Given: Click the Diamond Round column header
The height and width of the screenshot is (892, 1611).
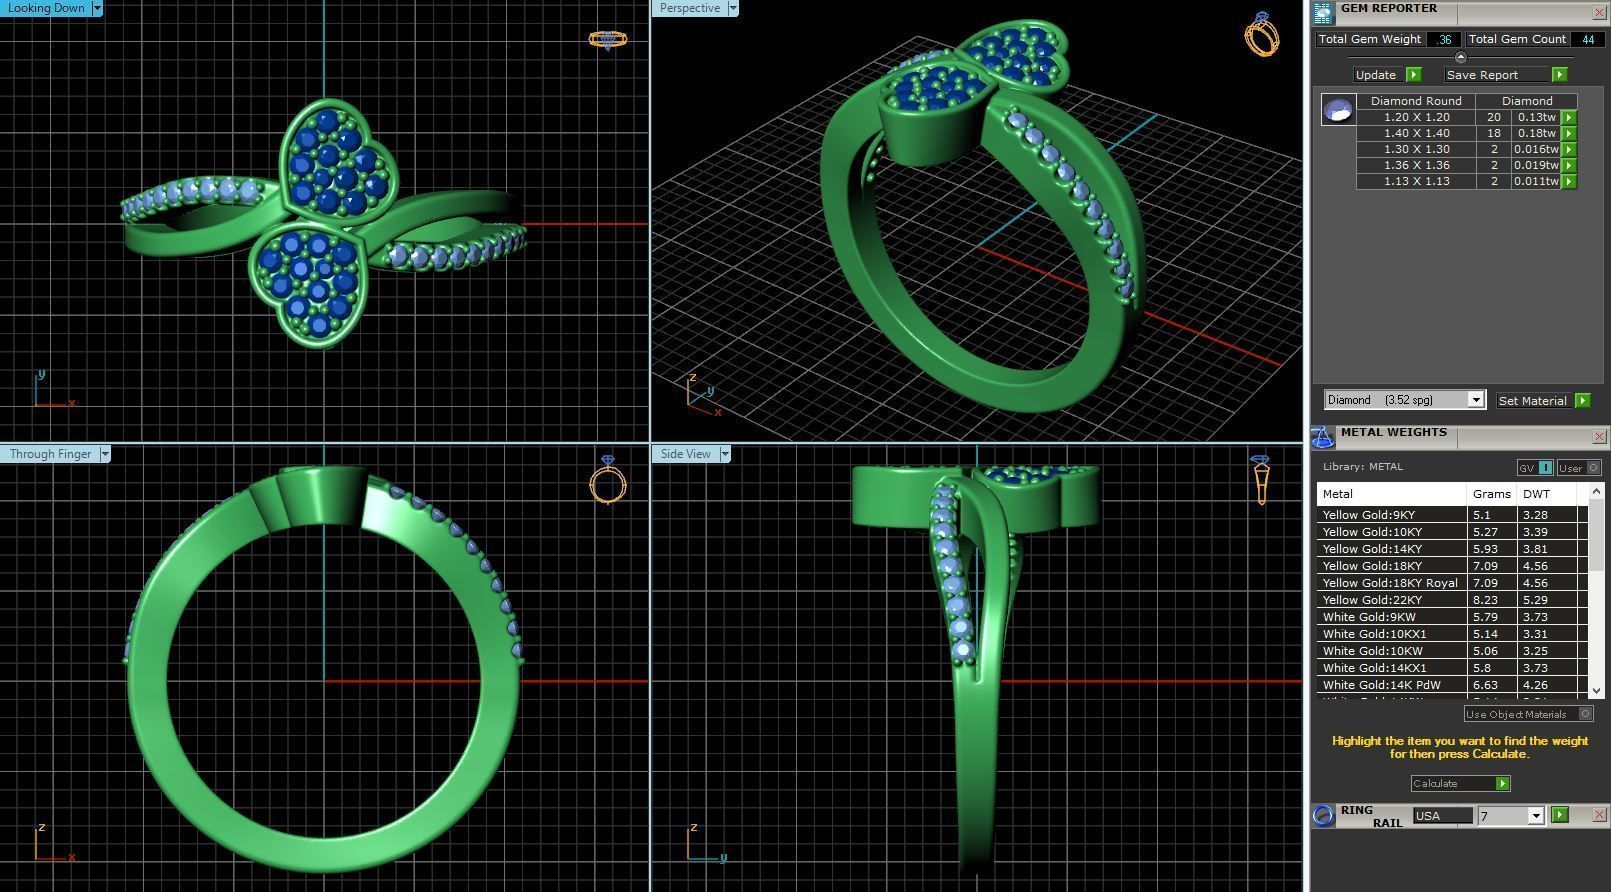Looking at the screenshot, I should pyautogui.click(x=1416, y=101).
